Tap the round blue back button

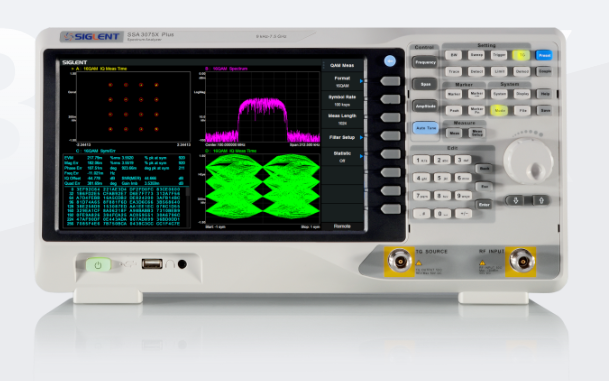(x=390, y=61)
